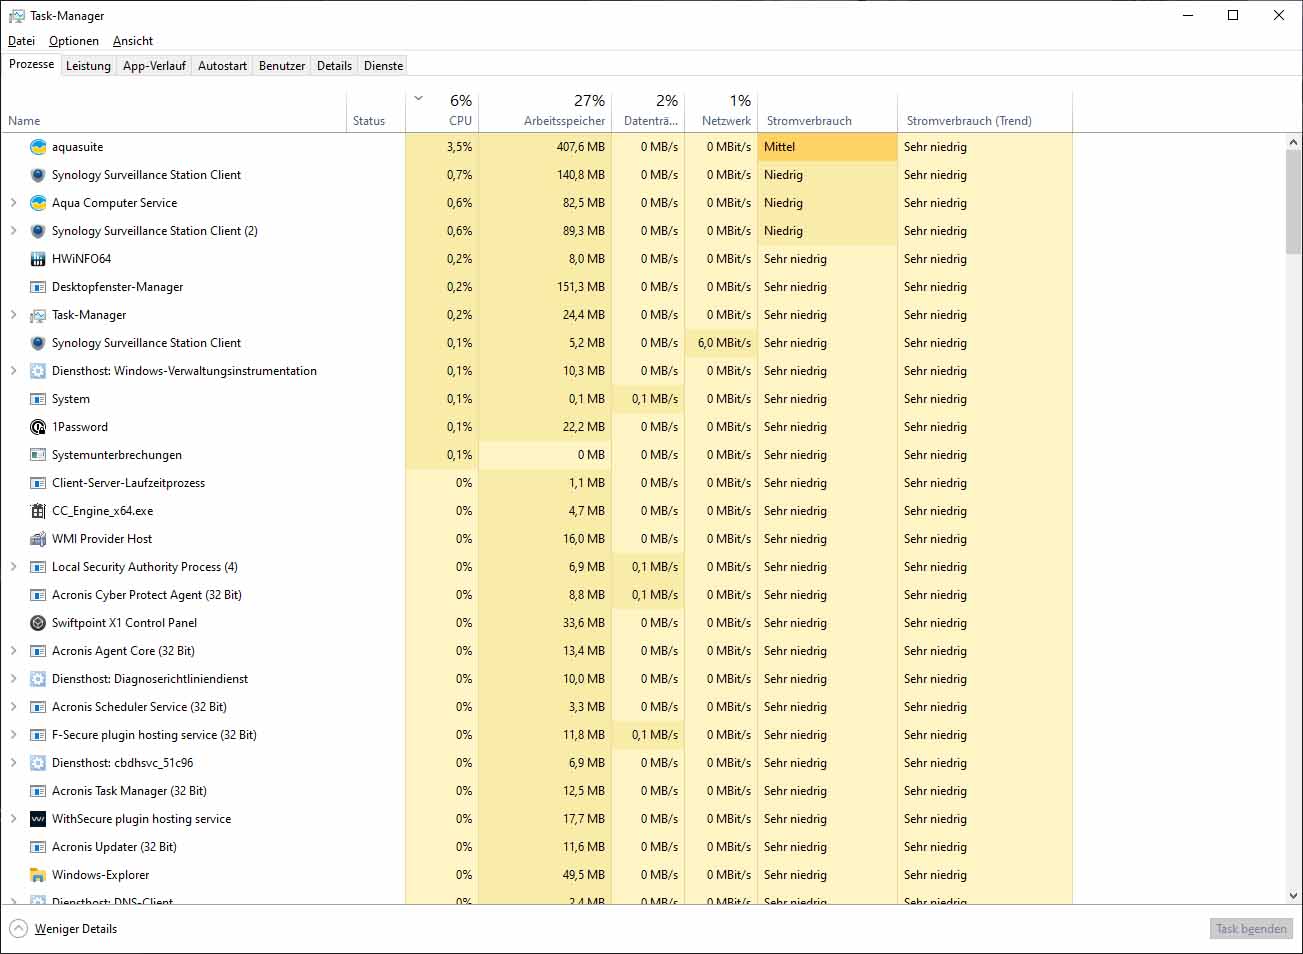The width and height of the screenshot is (1303, 954).
Task: Expand Synology Surveillance Station Client (2)
Action: [13, 231]
